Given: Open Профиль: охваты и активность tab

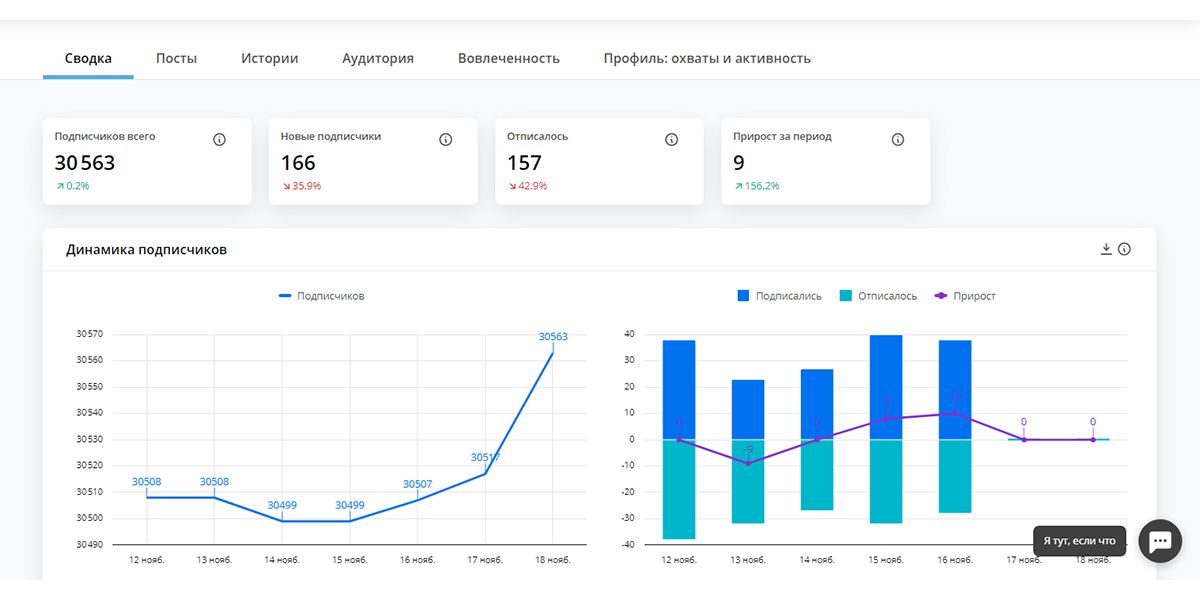Looking at the screenshot, I should pos(707,58).
